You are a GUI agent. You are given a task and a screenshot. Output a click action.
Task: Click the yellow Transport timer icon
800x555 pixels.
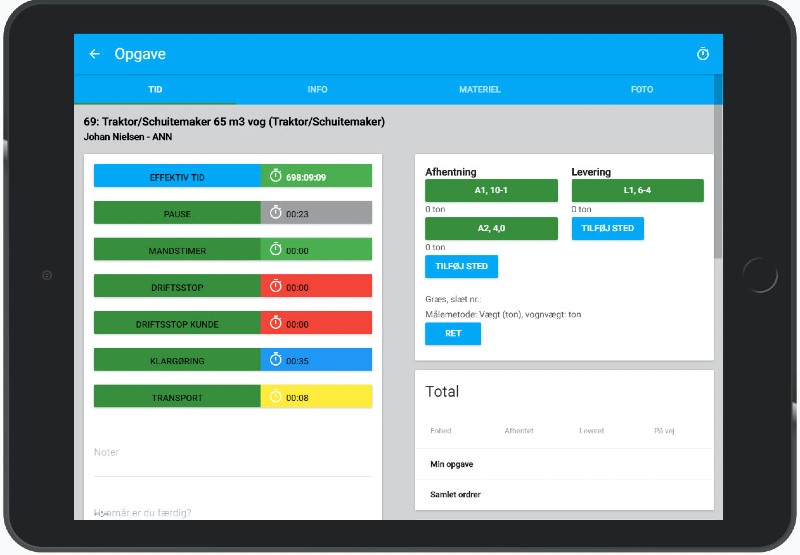pyautogui.click(x=276, y=398)
